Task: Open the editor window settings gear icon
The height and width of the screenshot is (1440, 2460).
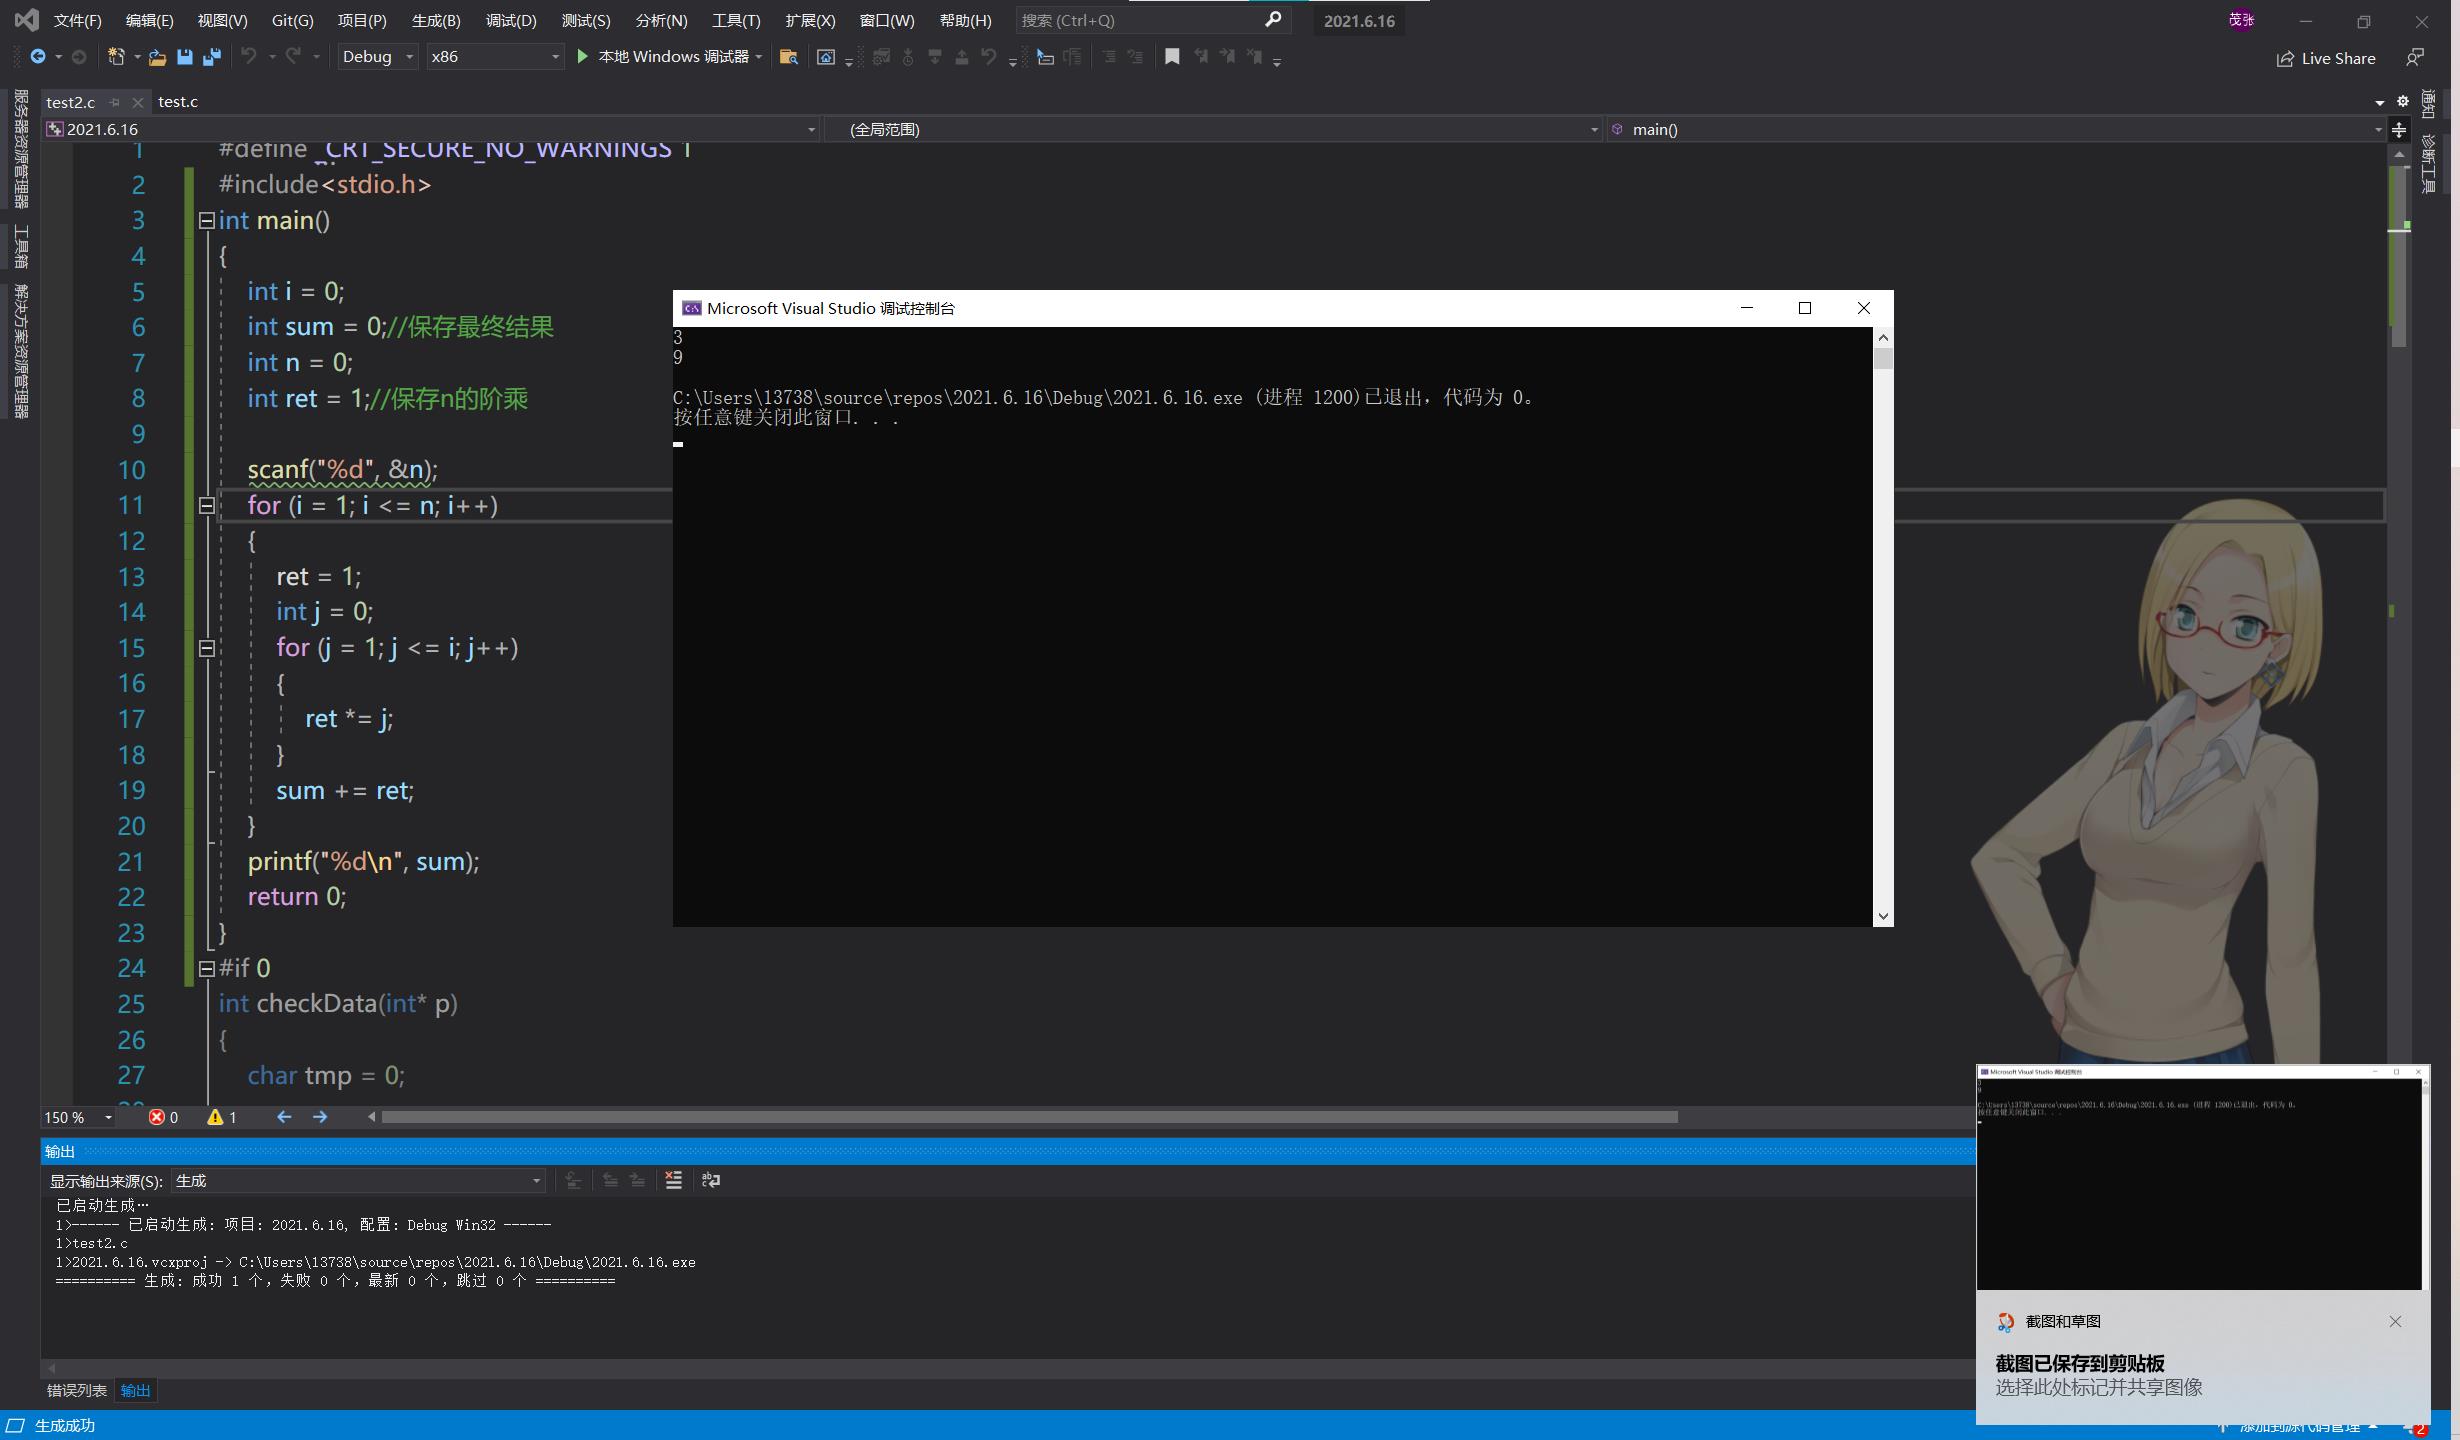Action: click(2402, 102)
